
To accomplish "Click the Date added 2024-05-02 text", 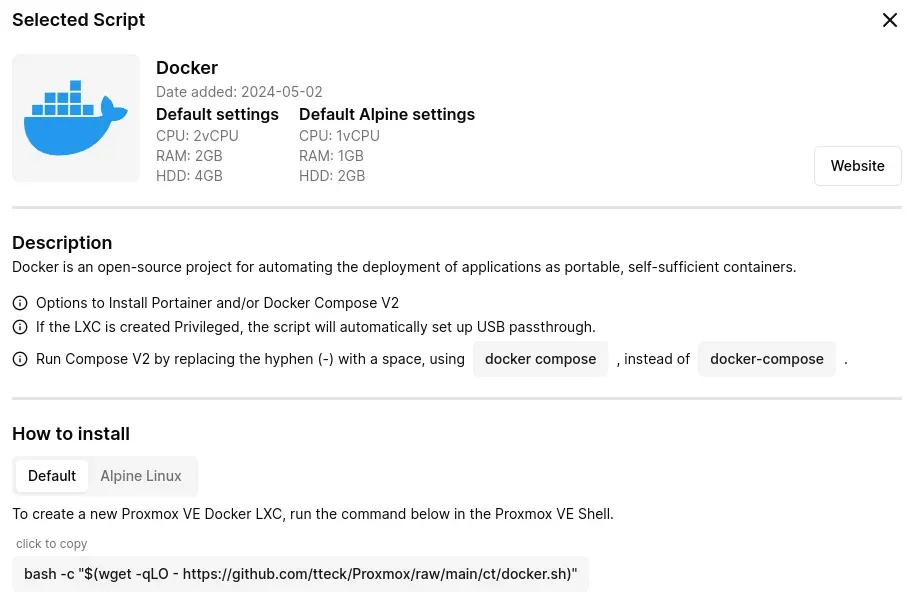I will coord(239,91).
